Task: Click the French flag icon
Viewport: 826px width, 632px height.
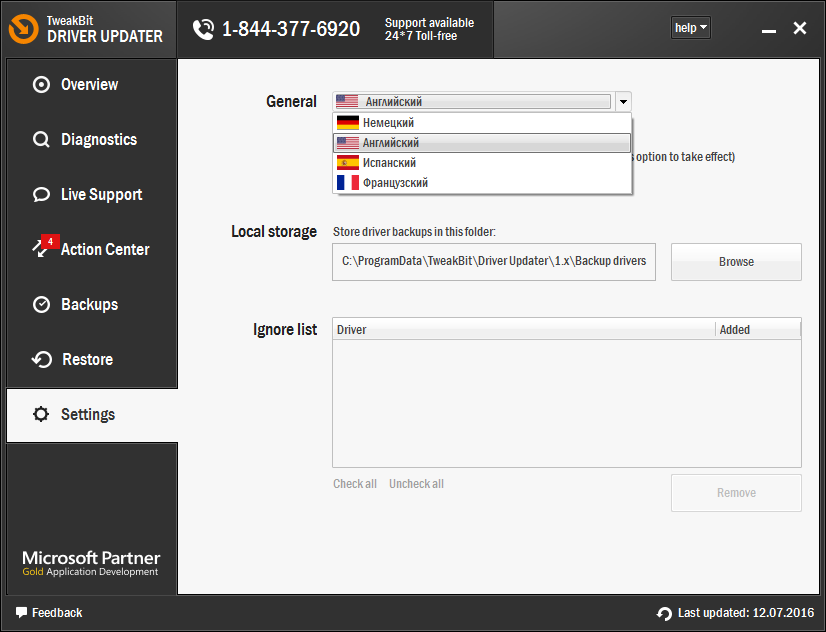Action: click(348, 183)
